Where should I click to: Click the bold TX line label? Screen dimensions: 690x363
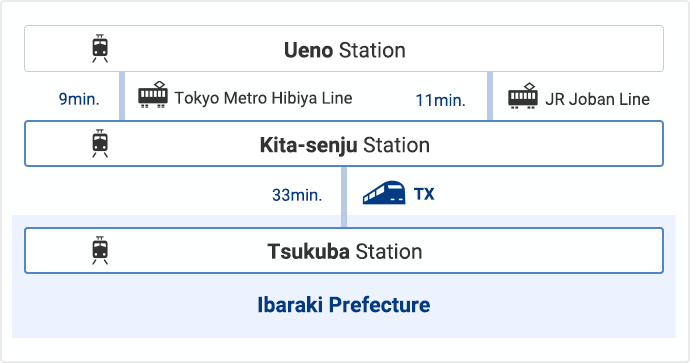click(424, 194)
